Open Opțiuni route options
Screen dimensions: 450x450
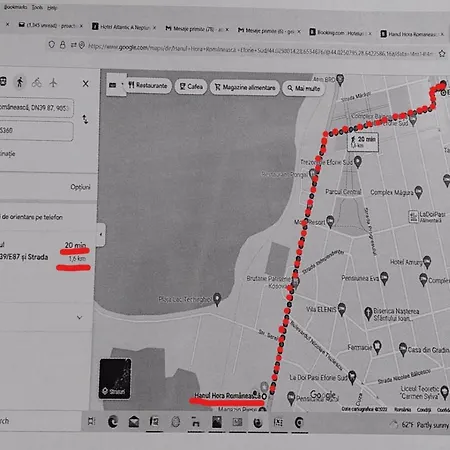(x=80, y=187)
